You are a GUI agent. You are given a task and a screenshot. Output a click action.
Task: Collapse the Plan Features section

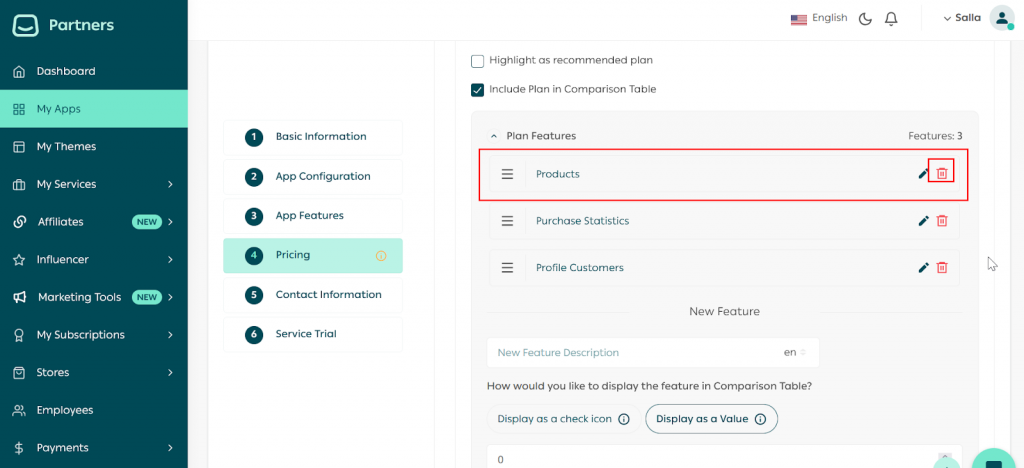493,136
